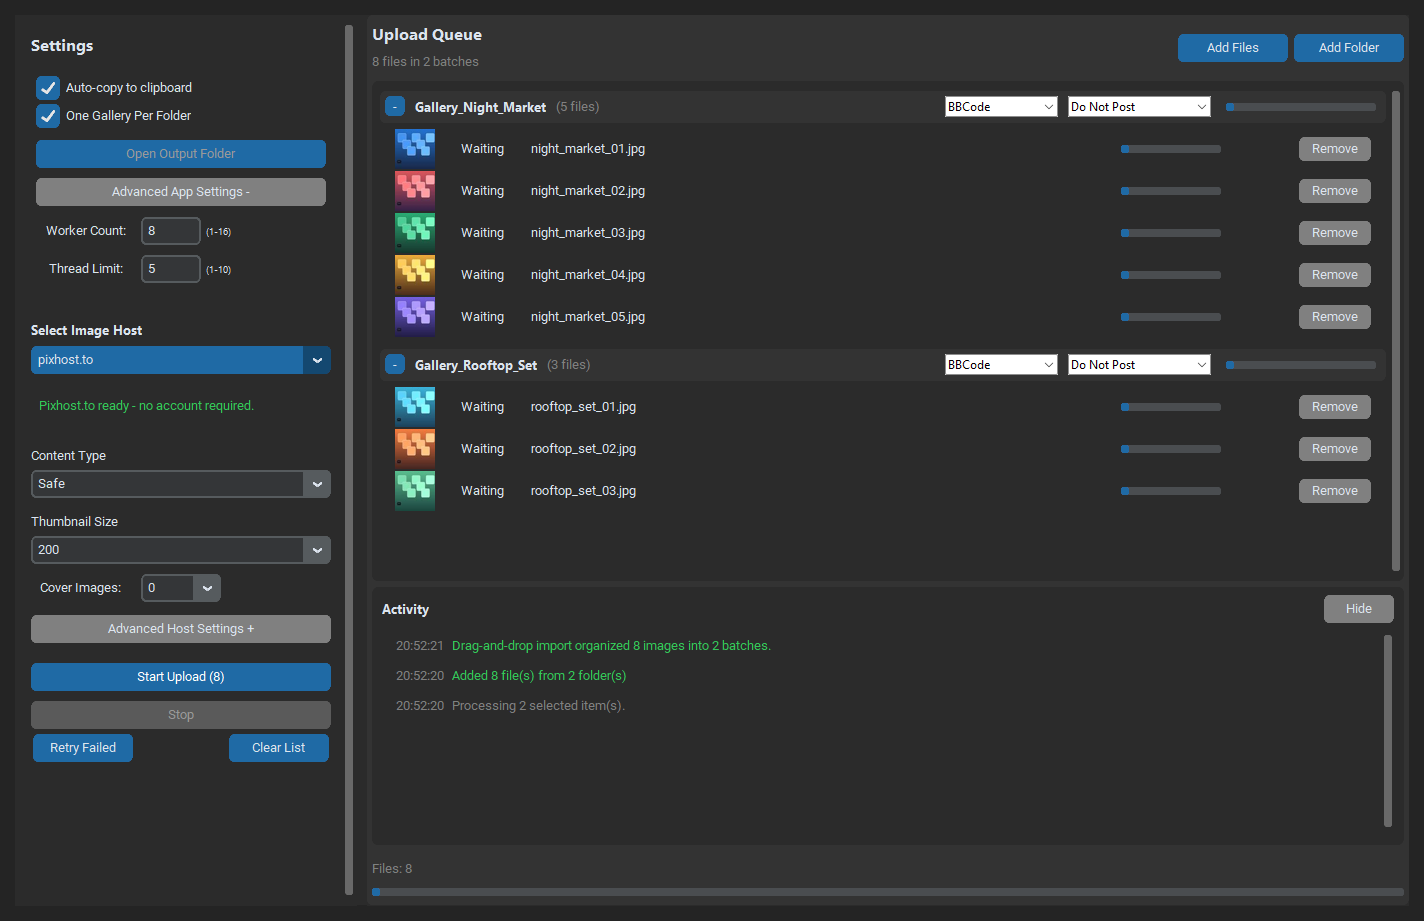1424x921 pixels.
Task: Click the night_market_01.jpg thumbnail icon
Action: pos(415,149)
